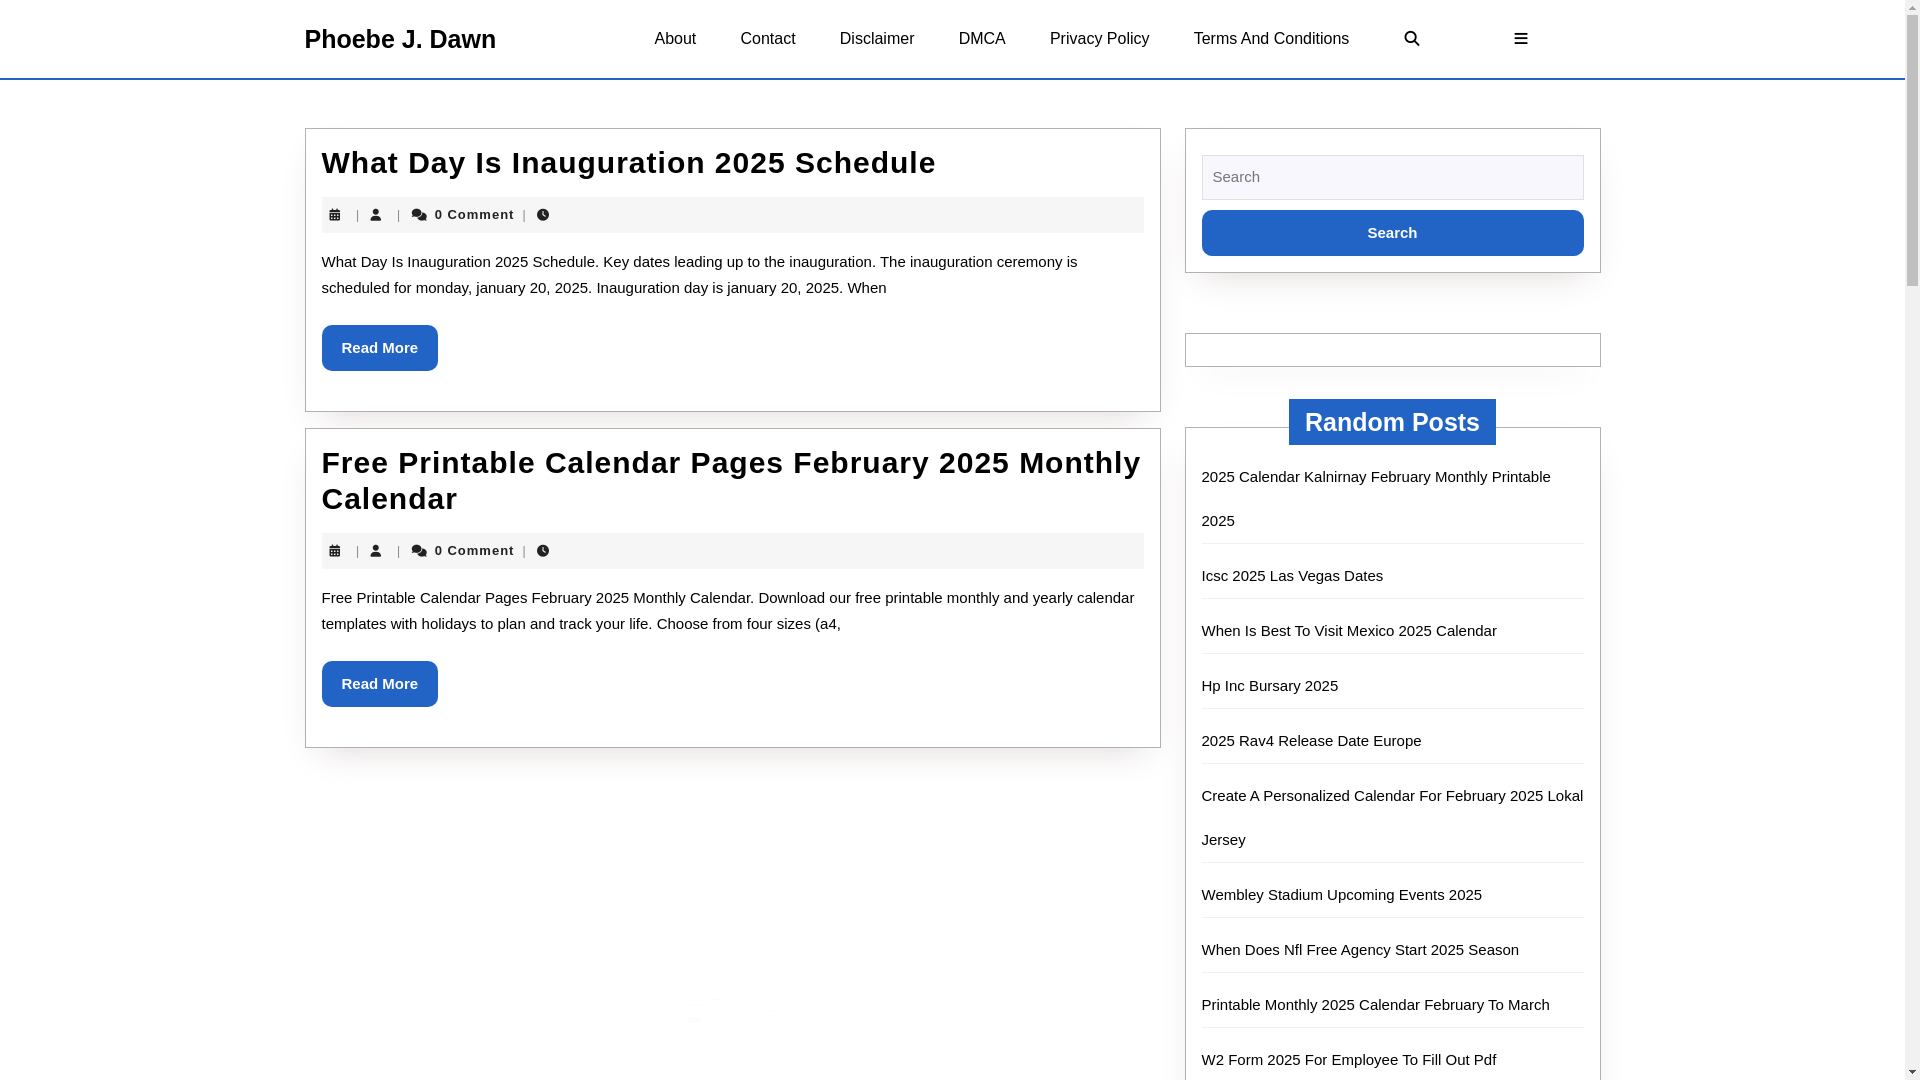Open Printable Monthly 2025 Calendar February To March
The width and height of the screenshot is (1920, 1080).
pos(1375,1005)
